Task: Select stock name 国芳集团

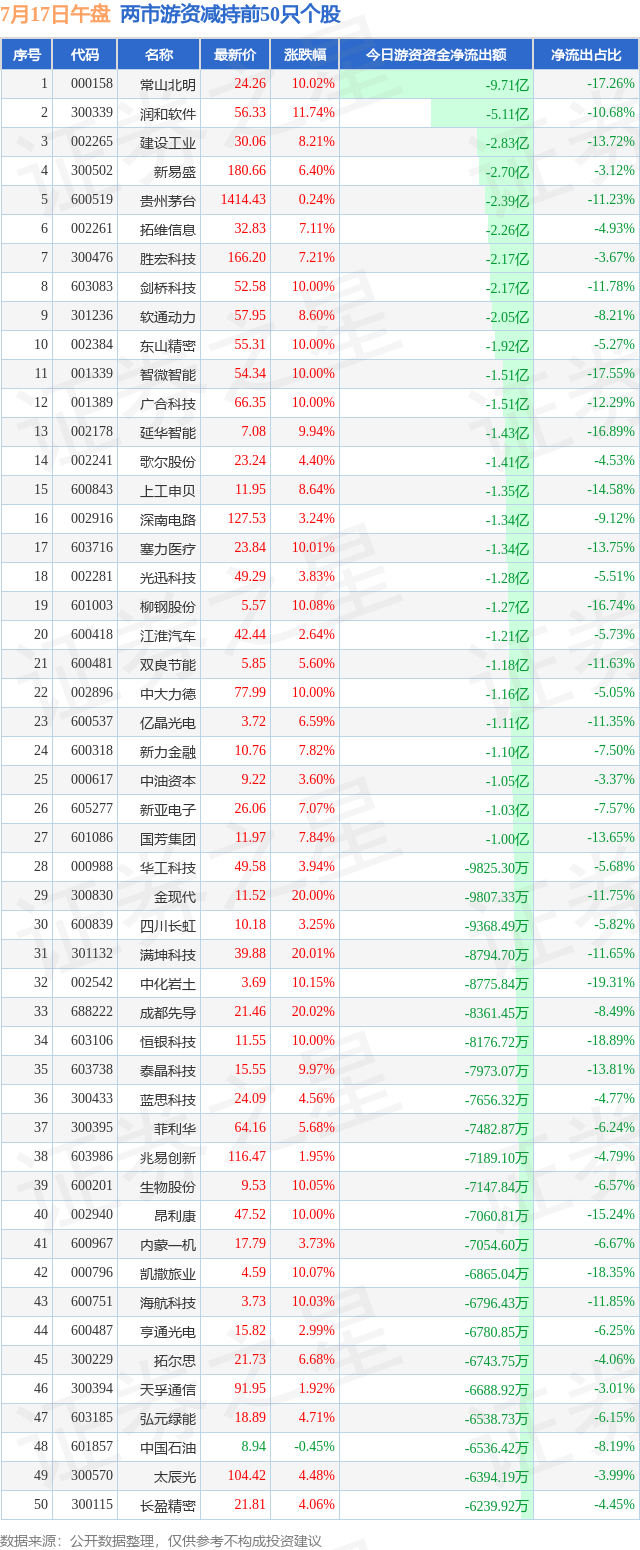Action: point(168,838)
